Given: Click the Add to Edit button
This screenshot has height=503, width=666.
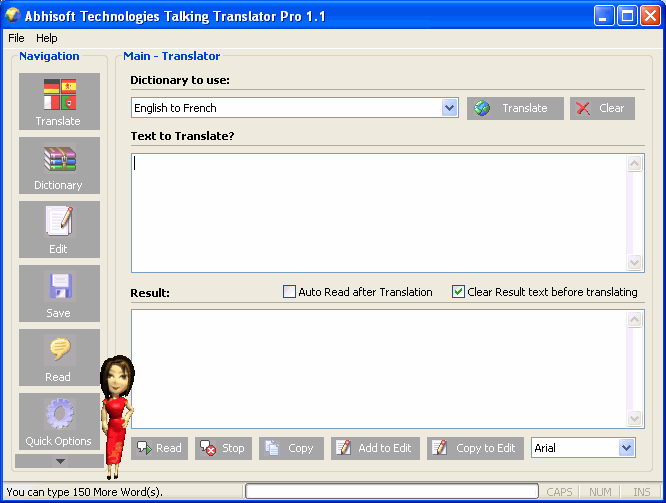Looking at the screenshot, I should pyautogui.click(x=375, y=448).
